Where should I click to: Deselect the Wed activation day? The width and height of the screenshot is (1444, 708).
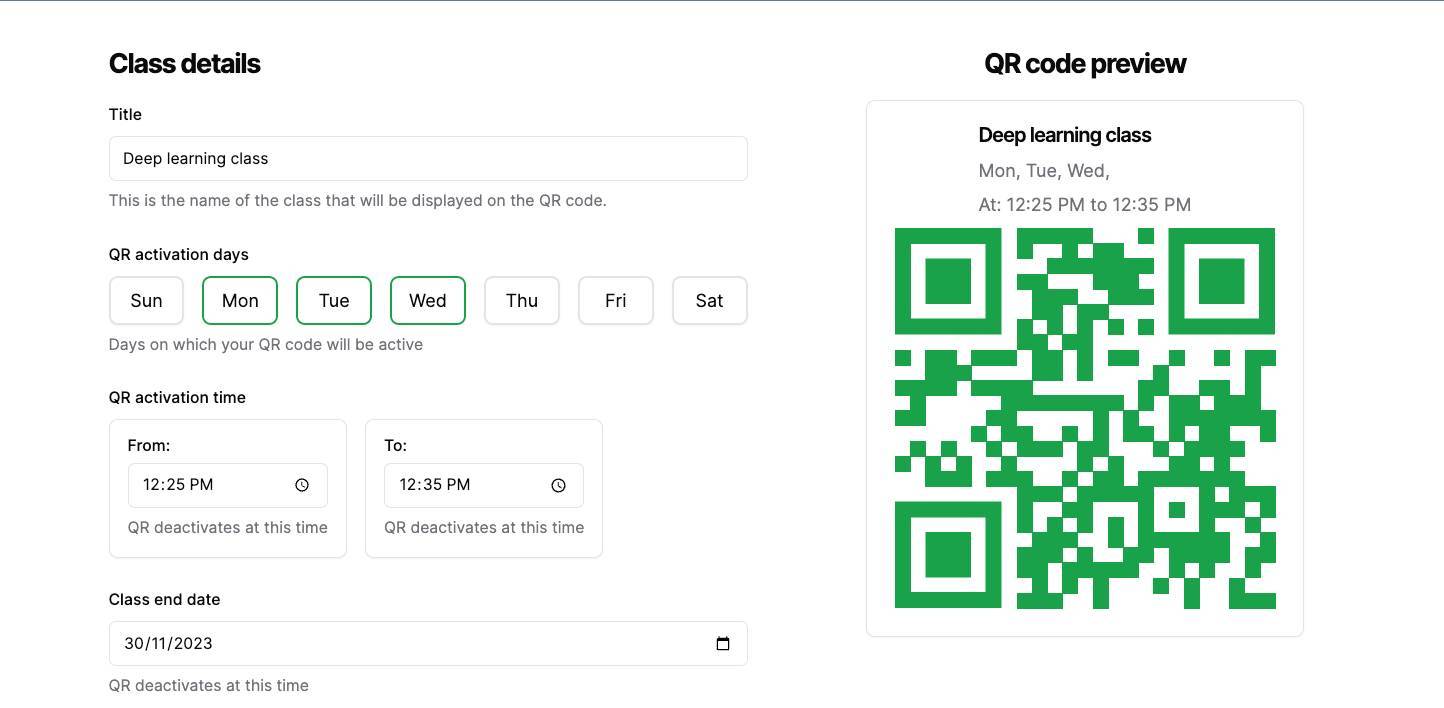pyautogui.click(x=428, y=301)
